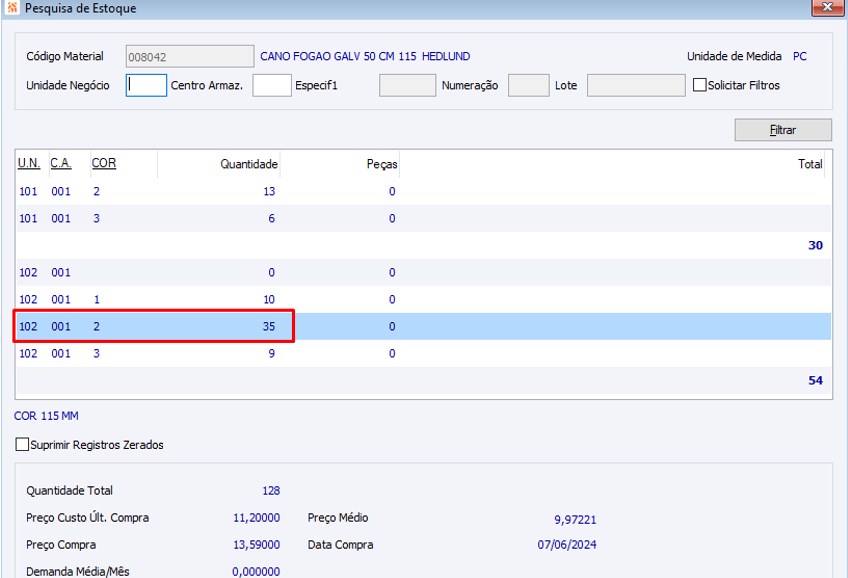848x578 pixels.
Task: Click the Lote field
Action: pos(636,85)
